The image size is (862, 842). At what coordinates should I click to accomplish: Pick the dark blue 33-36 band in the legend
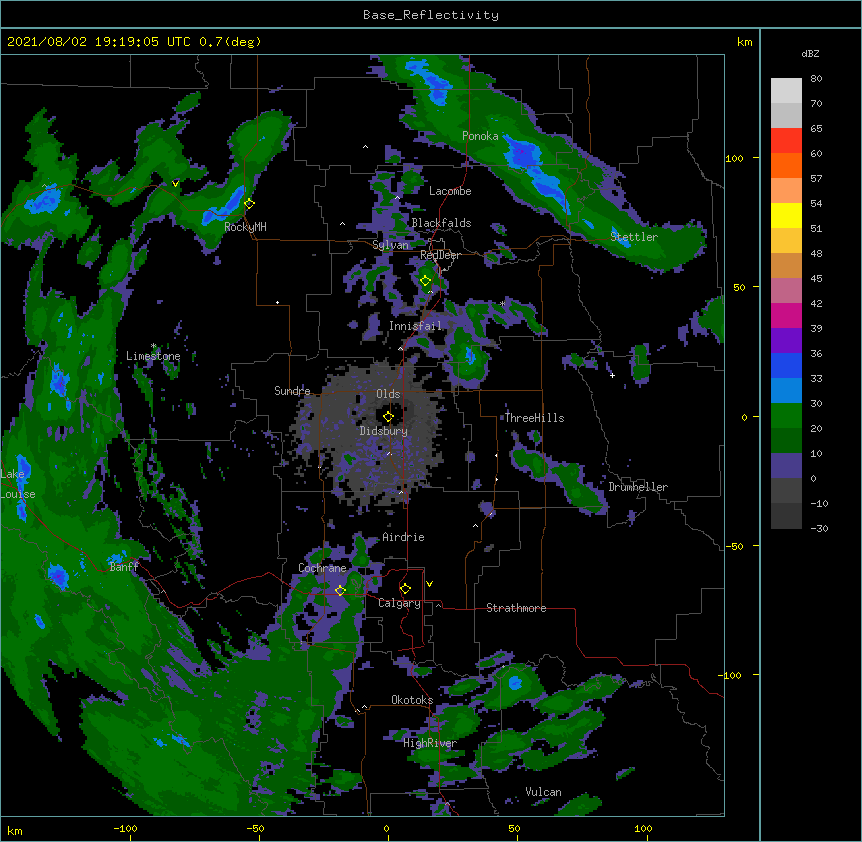pos(786,365)
